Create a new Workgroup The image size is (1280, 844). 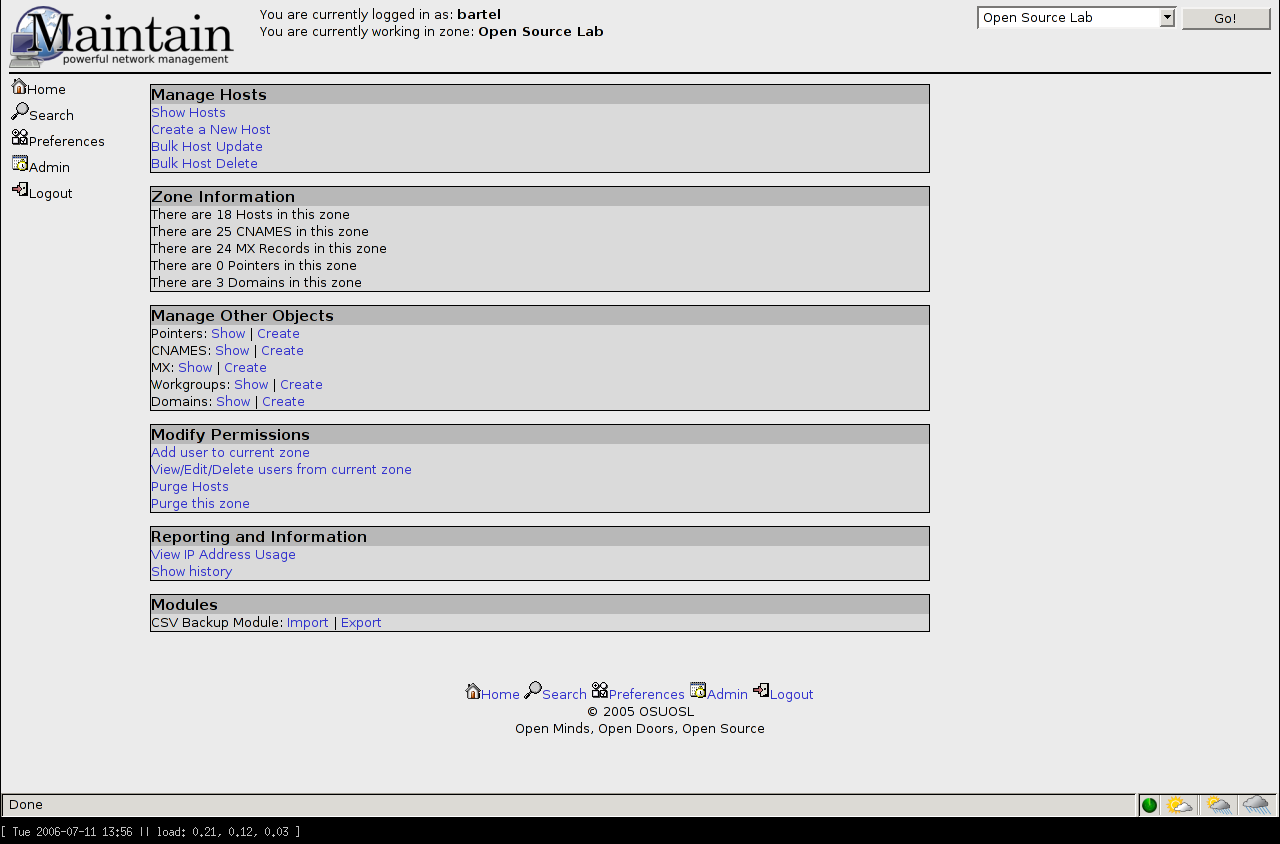click(x=301, y=385)
